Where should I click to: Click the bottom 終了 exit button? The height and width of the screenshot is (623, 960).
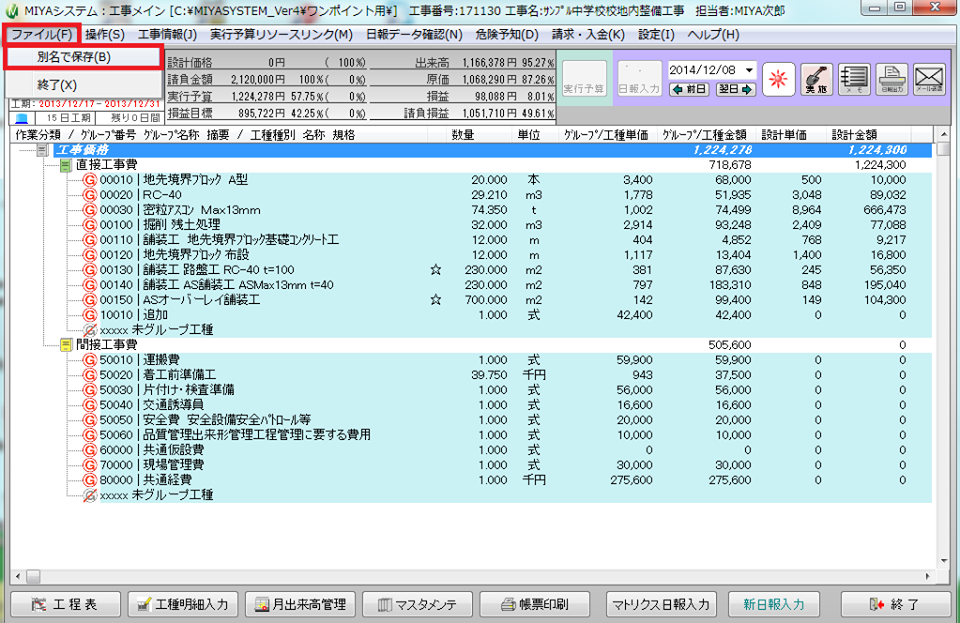point(894,605)
